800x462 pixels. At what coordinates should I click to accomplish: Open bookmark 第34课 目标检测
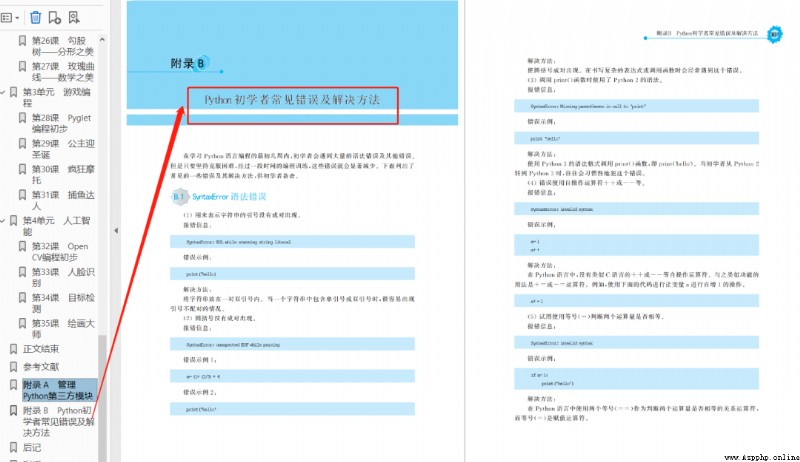click(63, 303)
